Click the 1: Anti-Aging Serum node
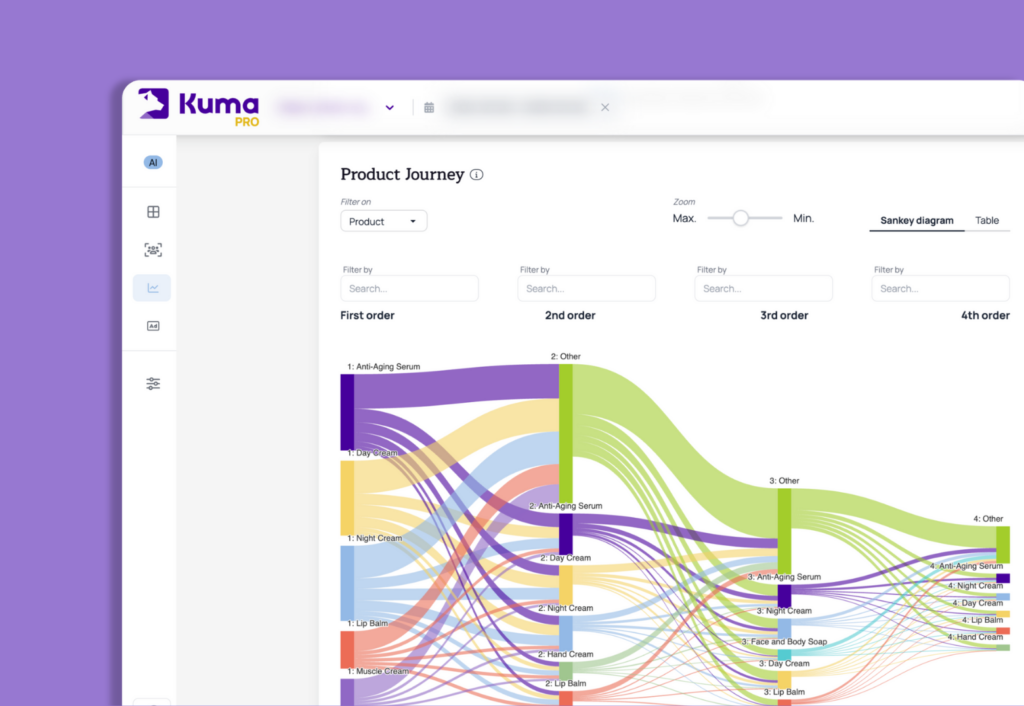 347,411
